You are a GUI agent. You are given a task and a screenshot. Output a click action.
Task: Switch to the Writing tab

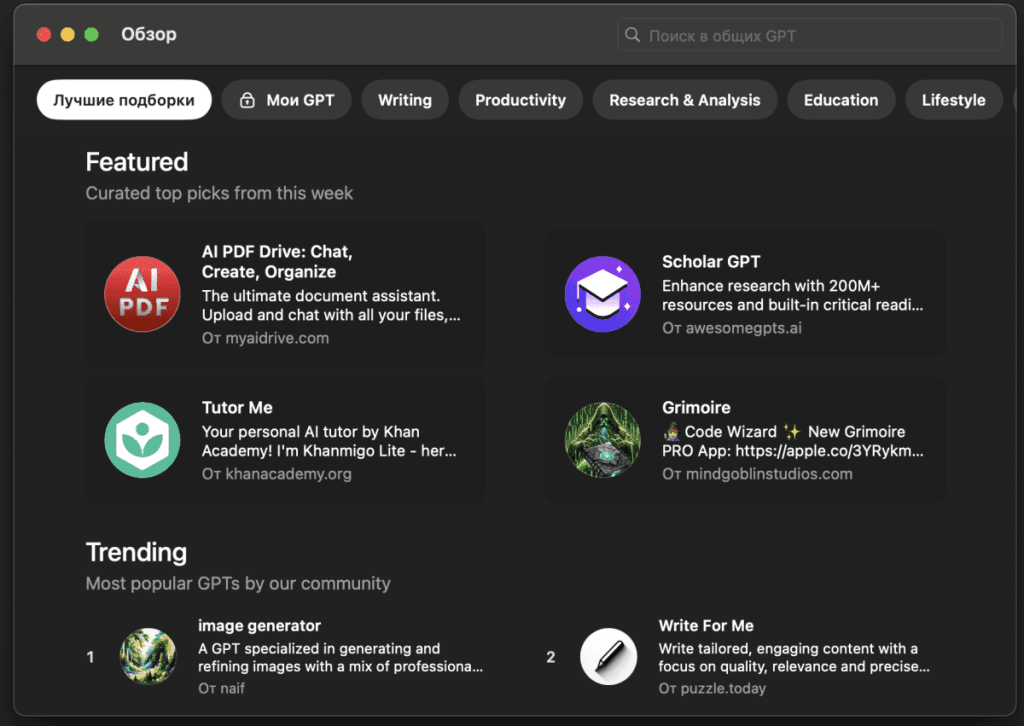point(405,100)
